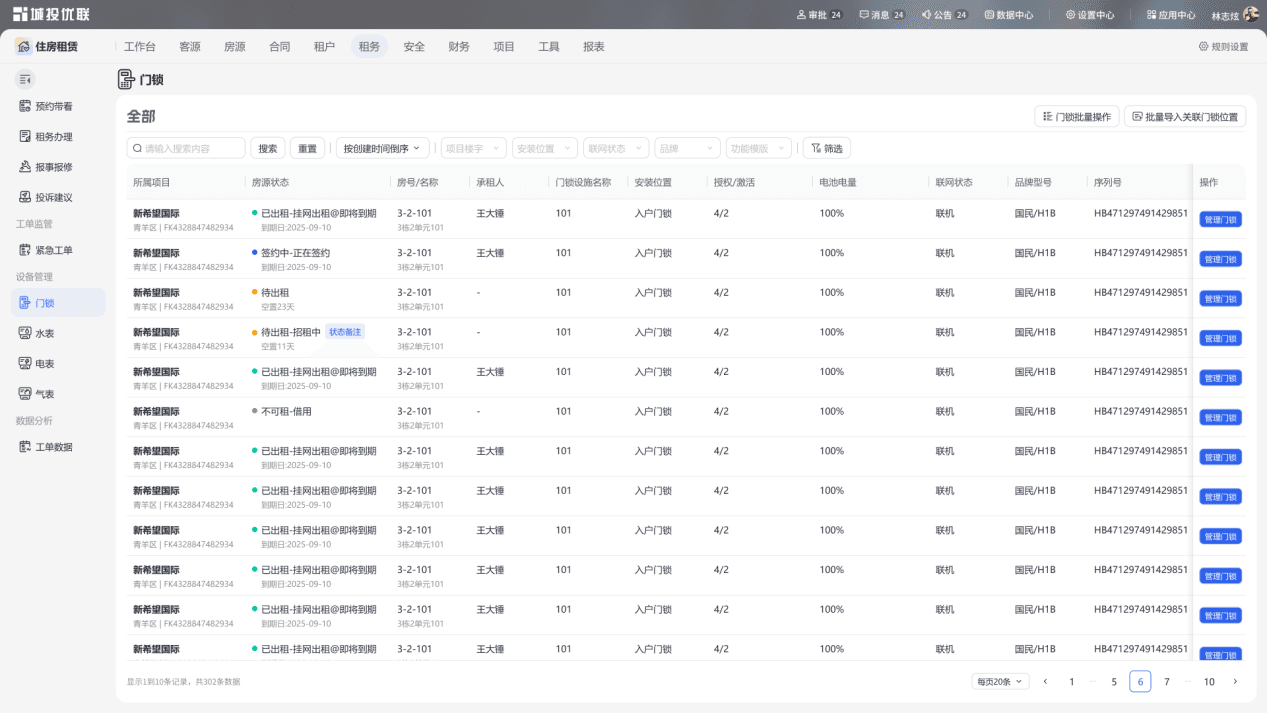Click the 投诉建议 sidebar icon

(x=26, y=197)
